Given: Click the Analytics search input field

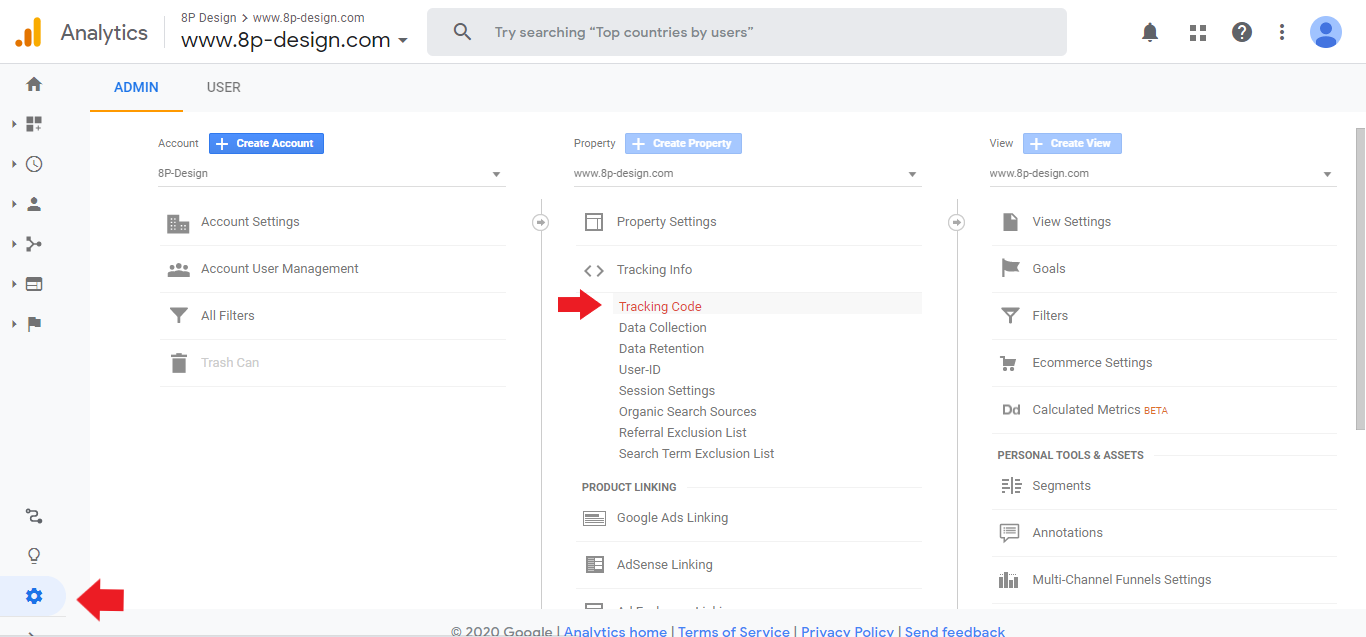Looking at the screenshot, I should coord(747,32).
